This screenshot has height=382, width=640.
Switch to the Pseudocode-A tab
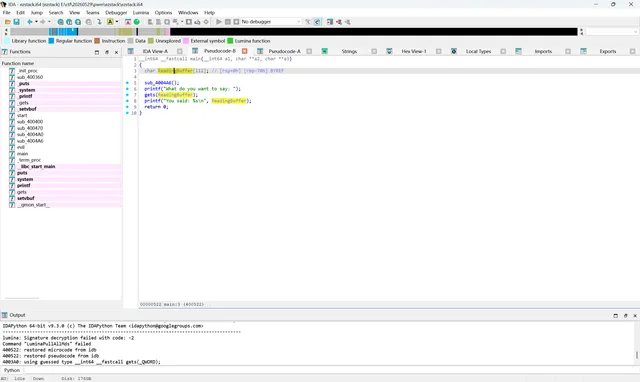click(x=284, y=51)
